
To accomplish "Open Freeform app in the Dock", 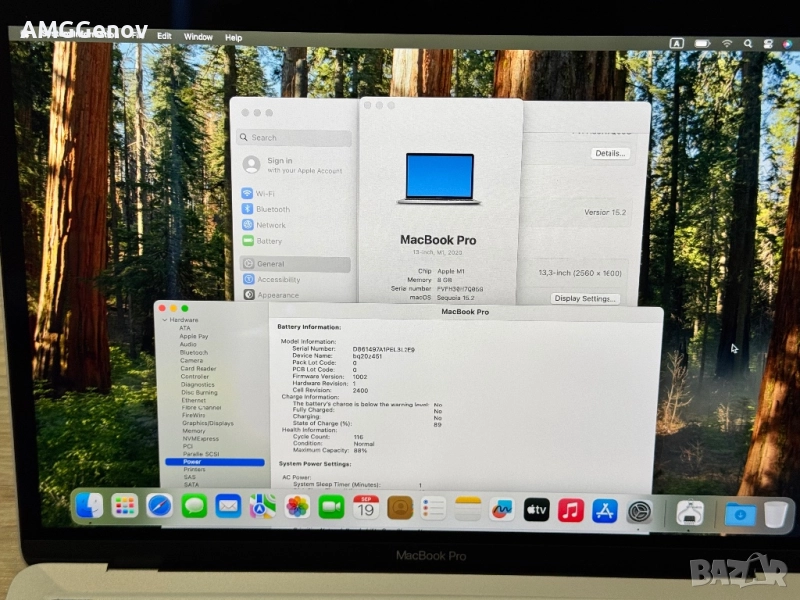I will (x=502, y=510).
